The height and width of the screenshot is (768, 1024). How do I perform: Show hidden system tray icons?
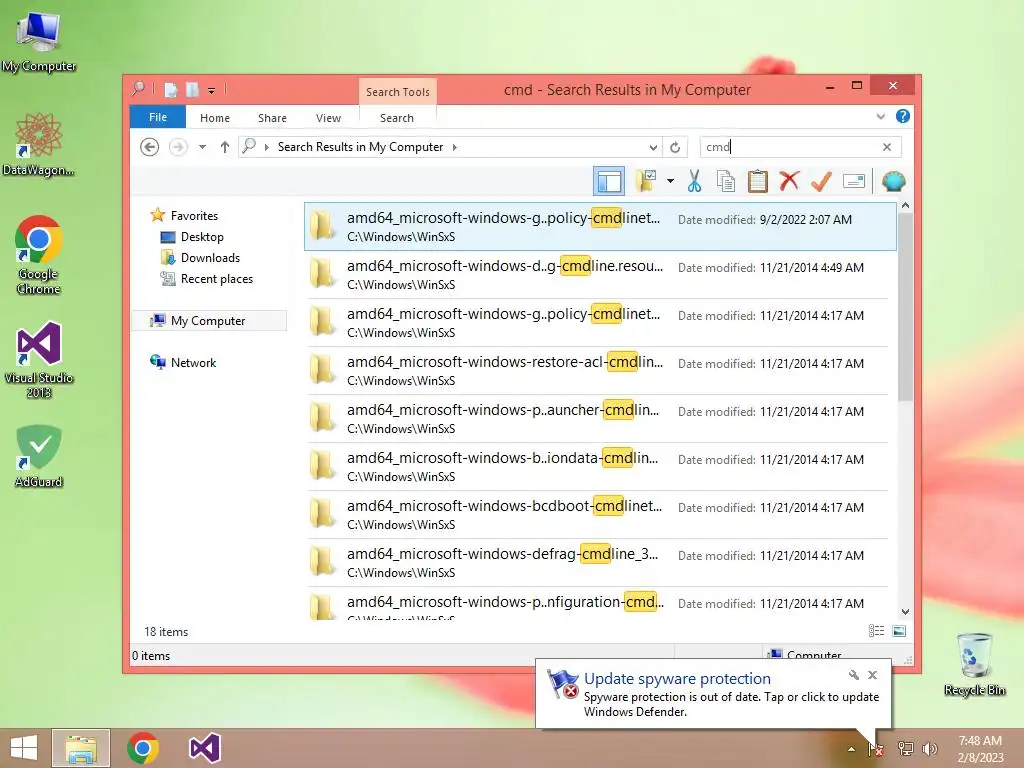click(851, 749)
